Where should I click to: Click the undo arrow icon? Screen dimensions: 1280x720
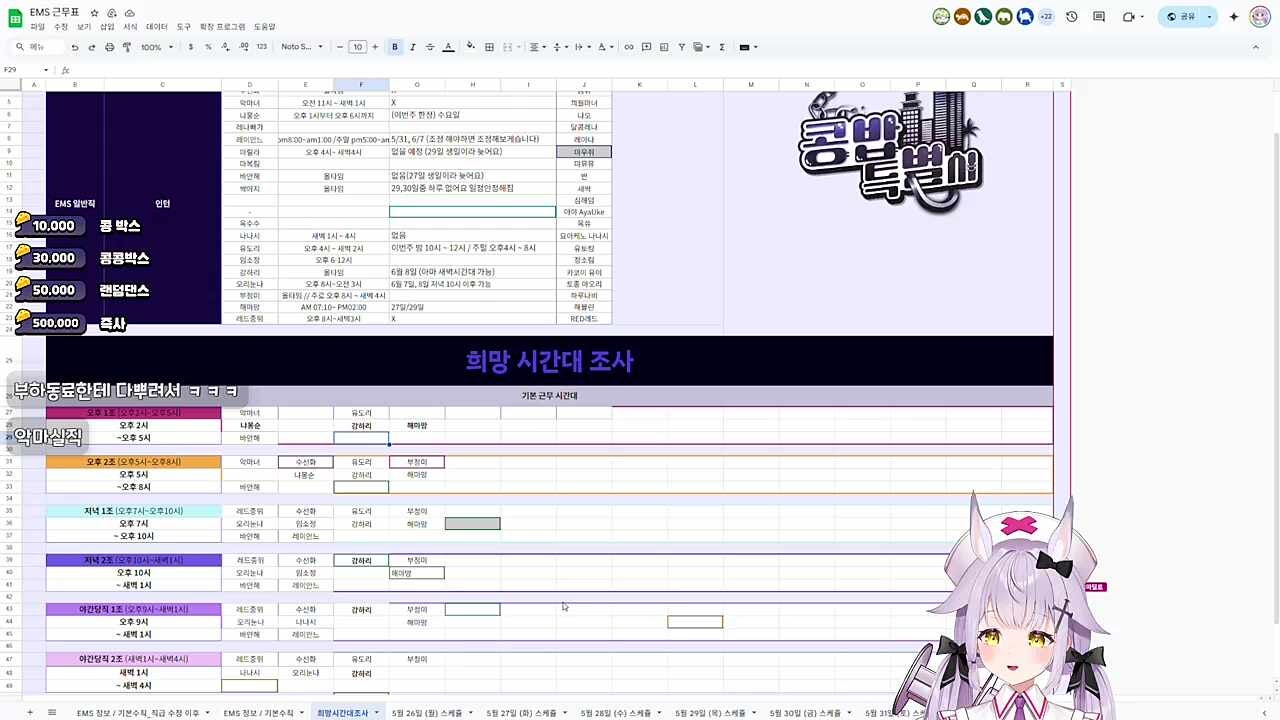[x=74, y=47]
